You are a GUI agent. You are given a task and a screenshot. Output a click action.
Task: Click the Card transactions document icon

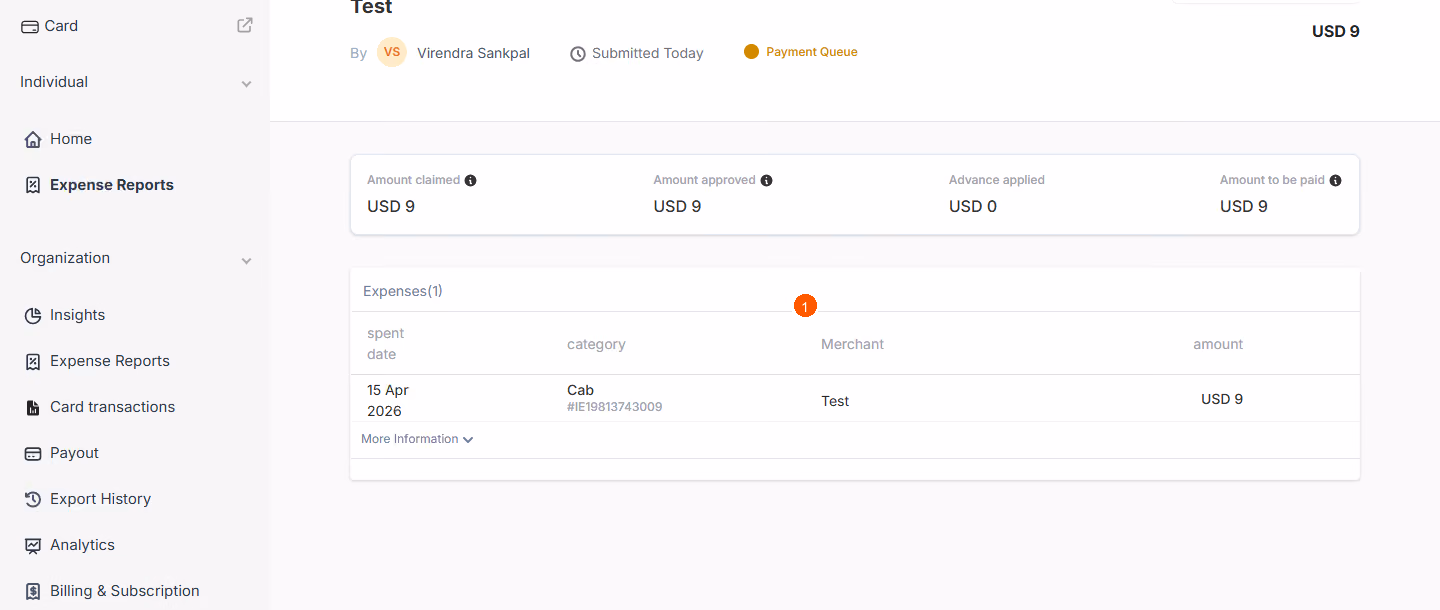coord(33,407)
